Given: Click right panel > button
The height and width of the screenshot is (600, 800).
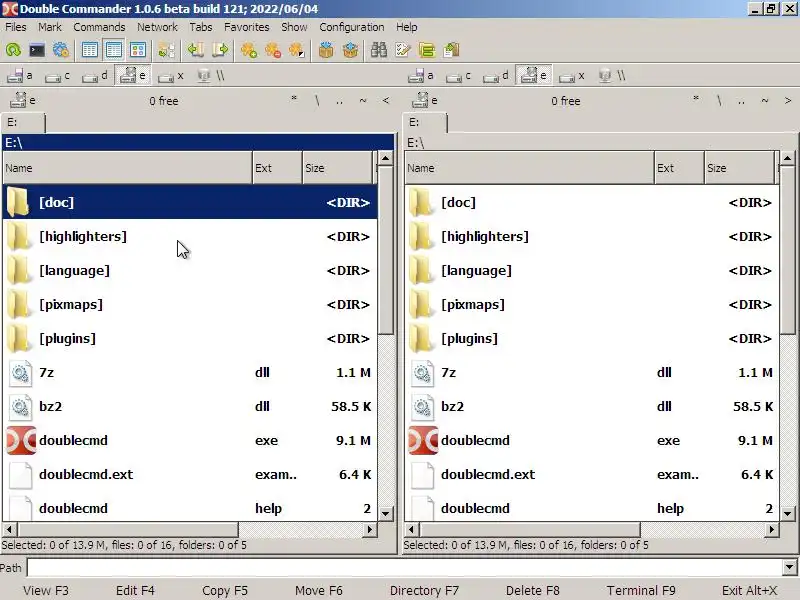Looking at the screenshot, I should [788, 100].
